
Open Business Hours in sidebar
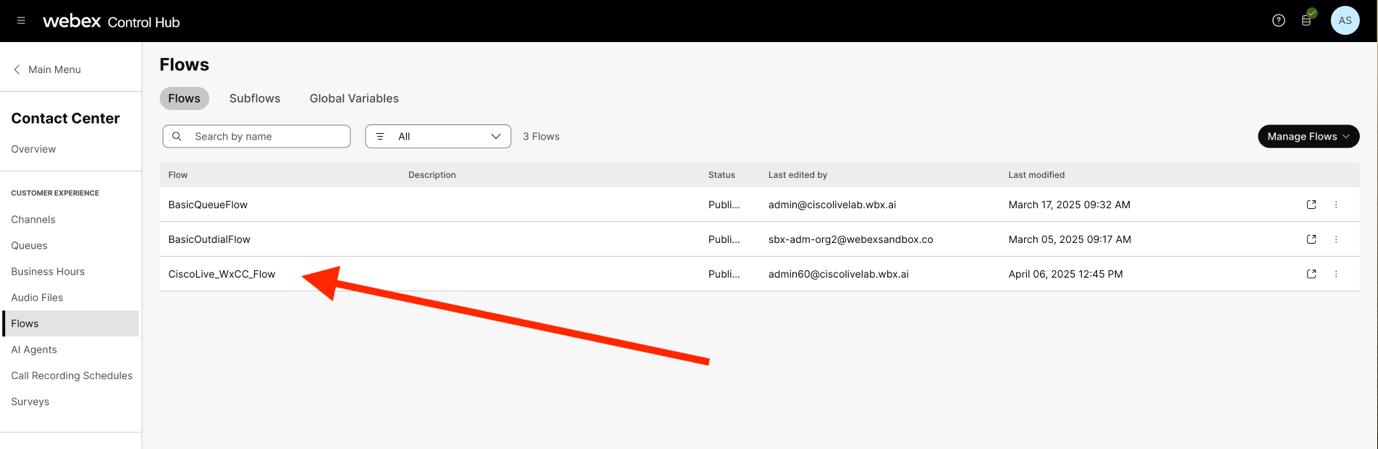(x=48, y=272)
